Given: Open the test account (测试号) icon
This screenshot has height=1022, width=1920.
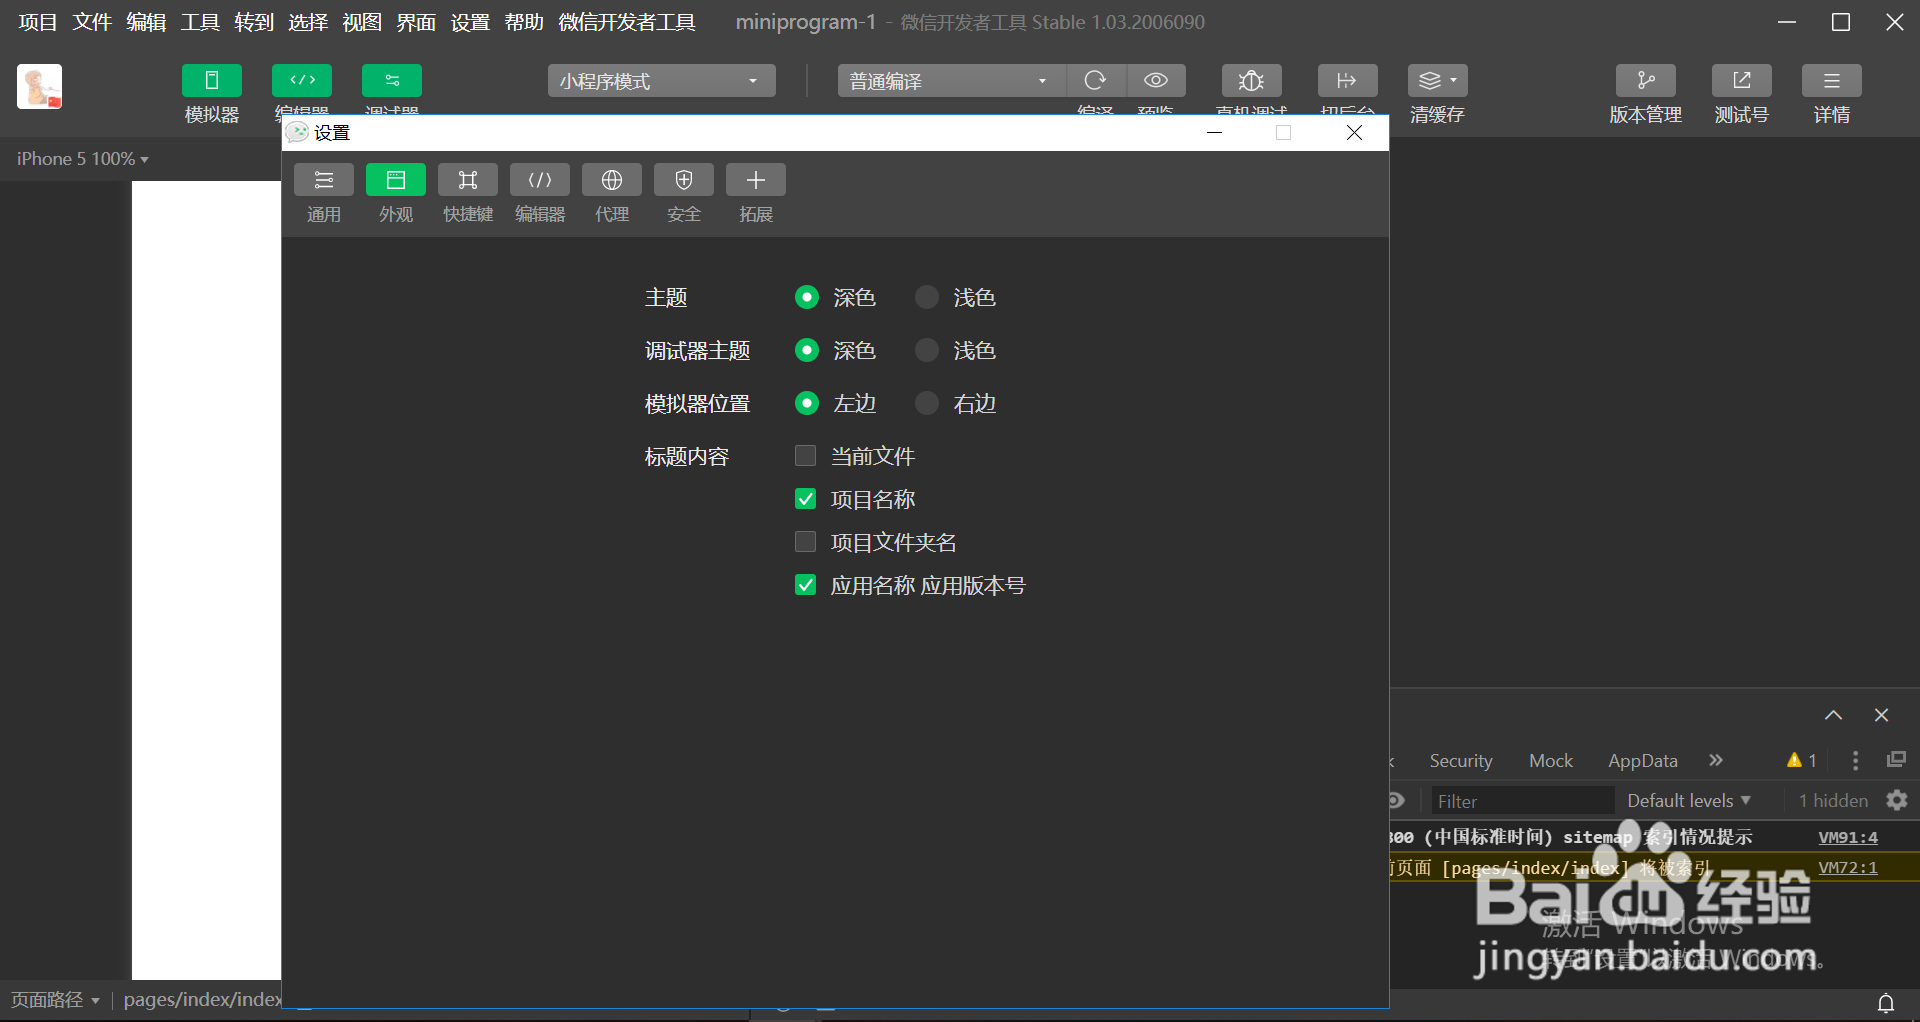Looking at the screenshot, I should click(x=1741, y=81).
